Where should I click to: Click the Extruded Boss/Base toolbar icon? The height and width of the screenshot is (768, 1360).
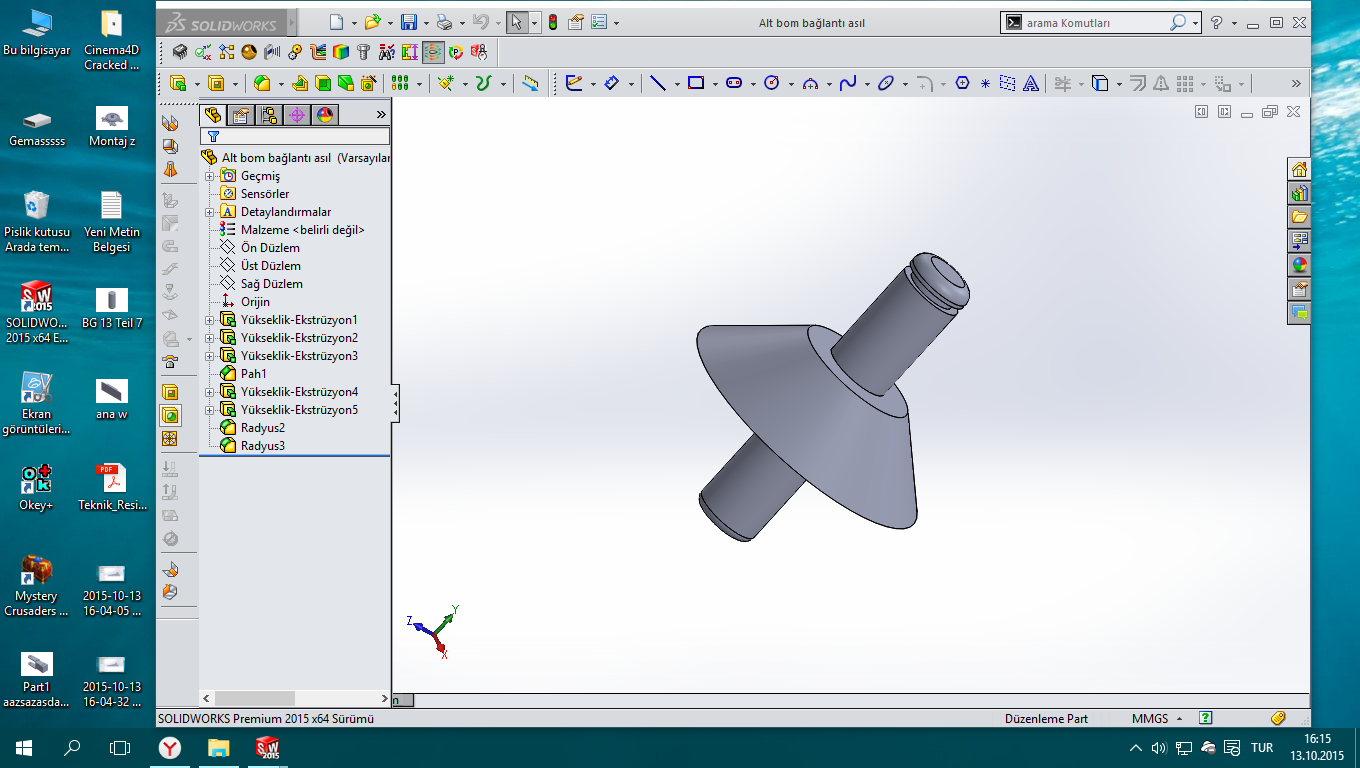coord(179,84)
